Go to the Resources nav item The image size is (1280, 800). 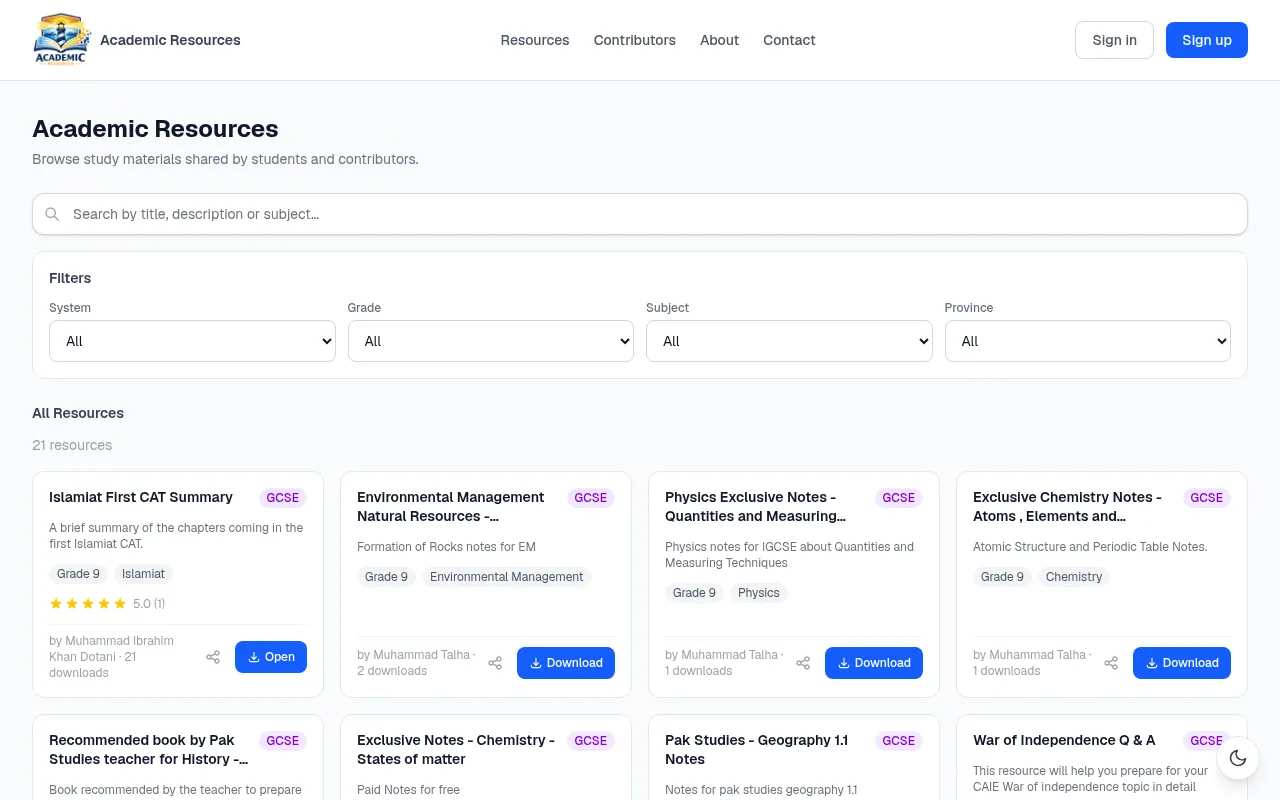(535, 40)
